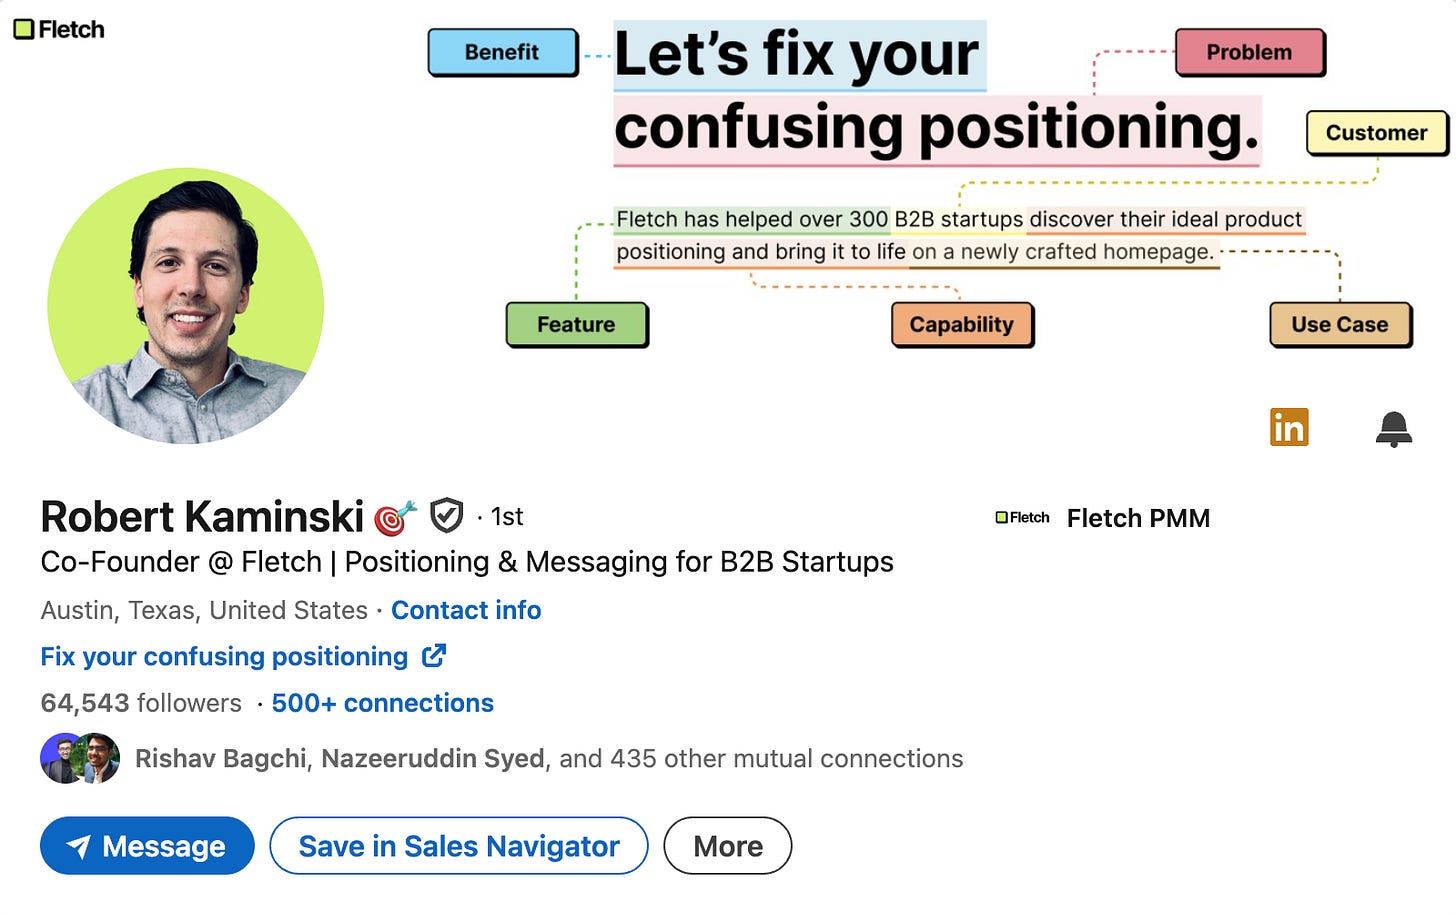The image size is (1456, 914).
Task: Click the send arrow icon in Message button
Action: (x=81, y=845)
